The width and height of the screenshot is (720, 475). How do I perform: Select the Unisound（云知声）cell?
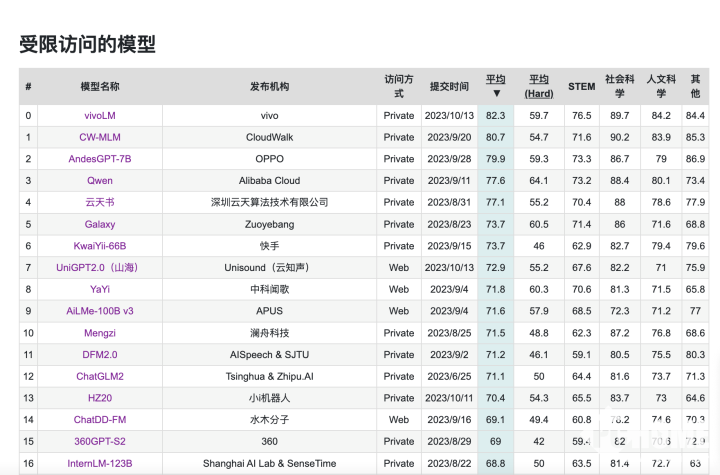point(270,267)
